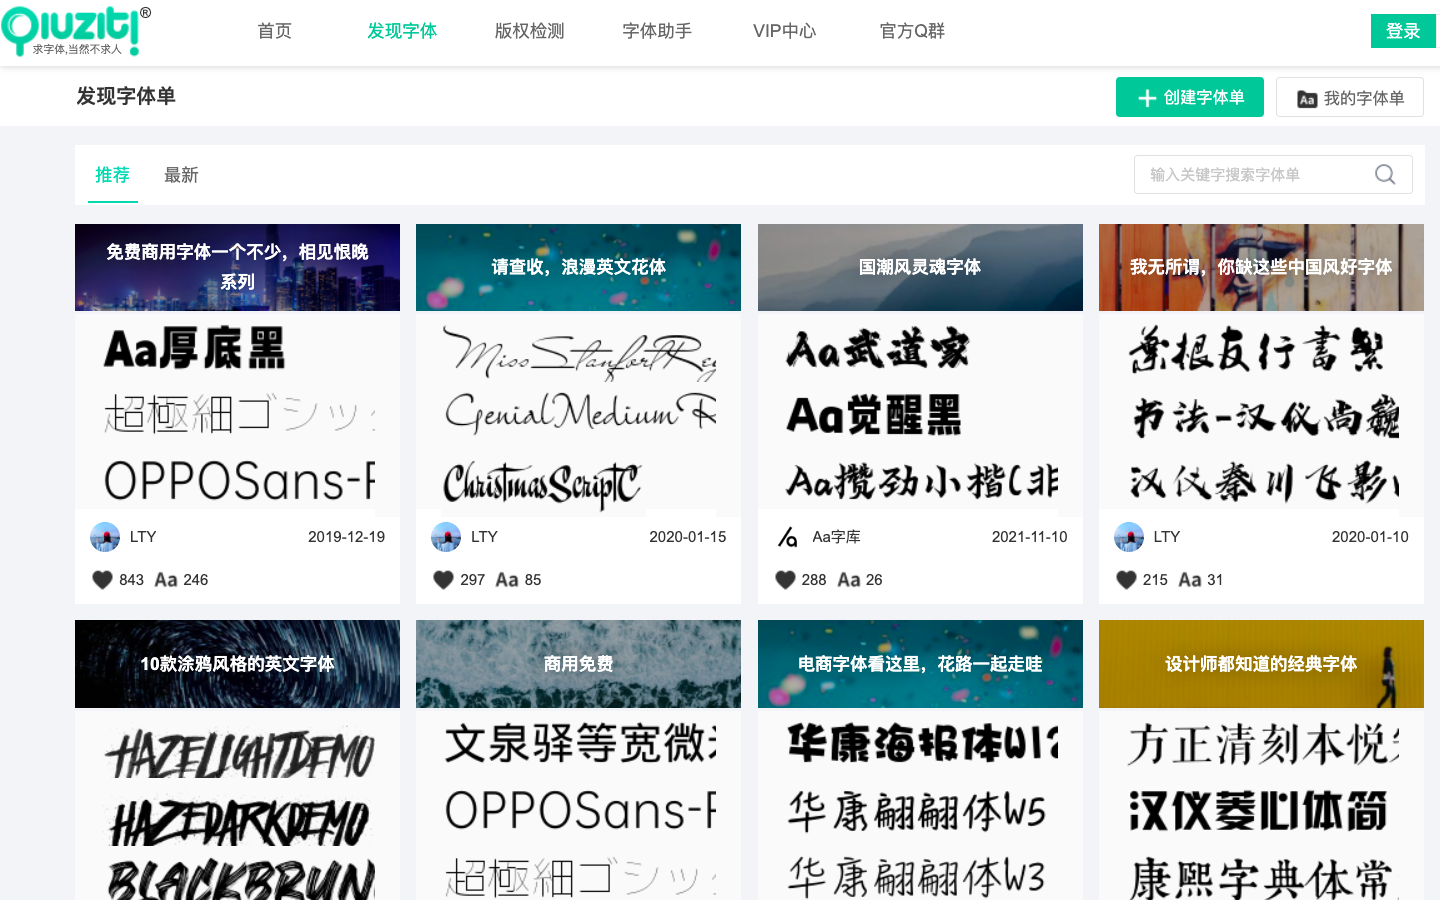Click the date 2019-12-19
The height and width of the screenshot is (900, 1440).
coord(346,537)
